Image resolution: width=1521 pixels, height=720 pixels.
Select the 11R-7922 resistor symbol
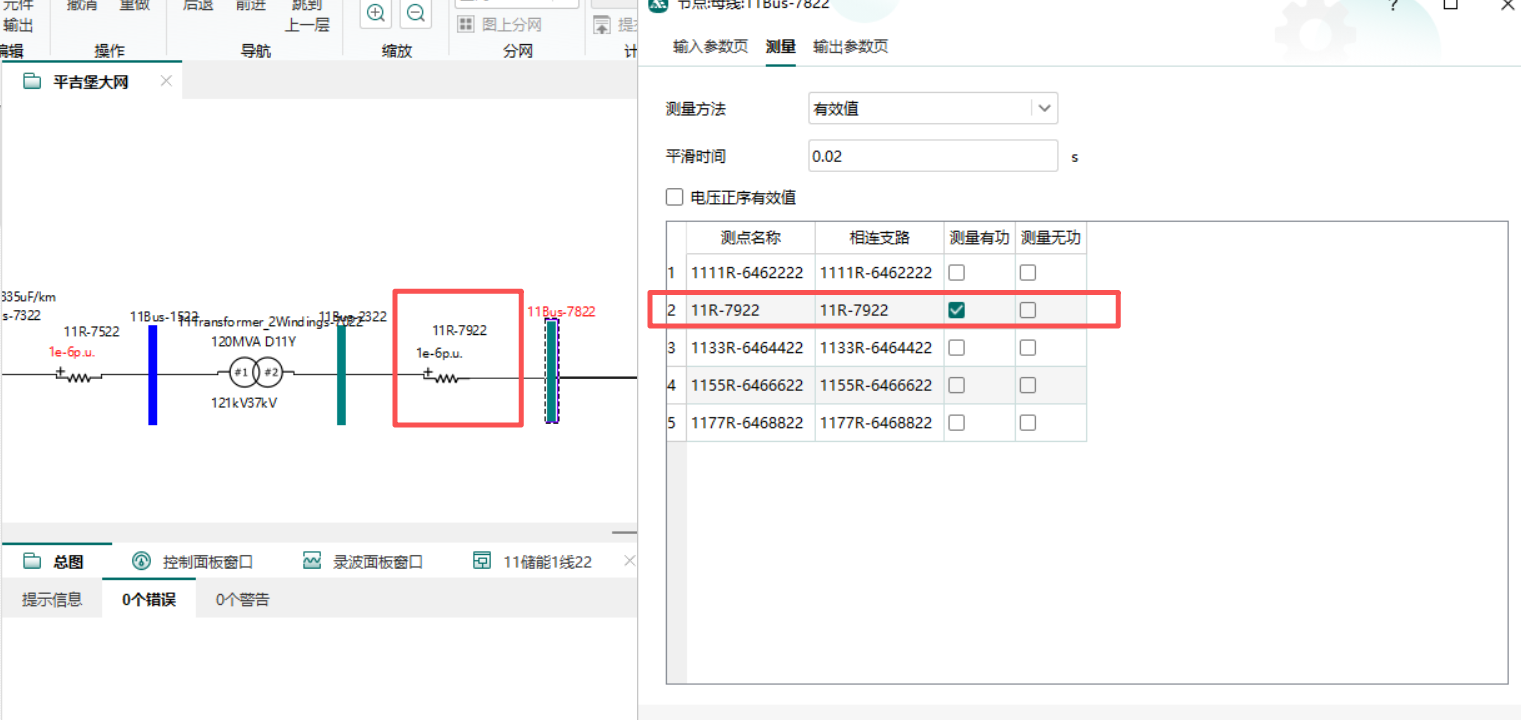click(x=445, y=377)
